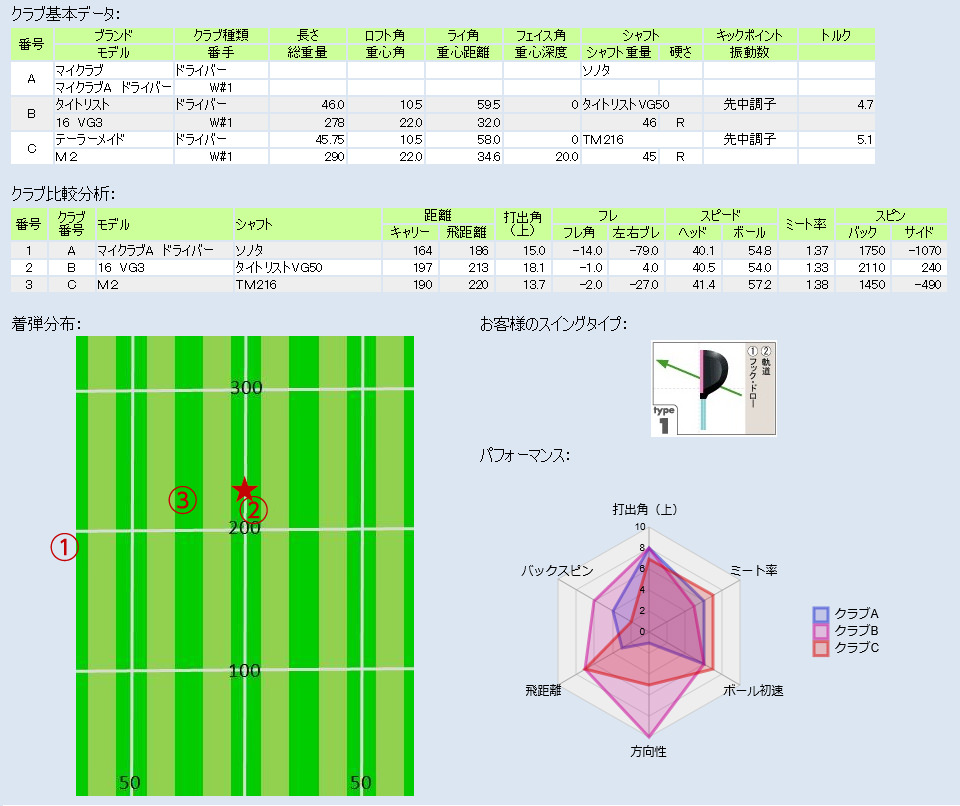Click the total distance value 220
The width and height of the screenshot is (960, 806).
click(x=479, y=285)
